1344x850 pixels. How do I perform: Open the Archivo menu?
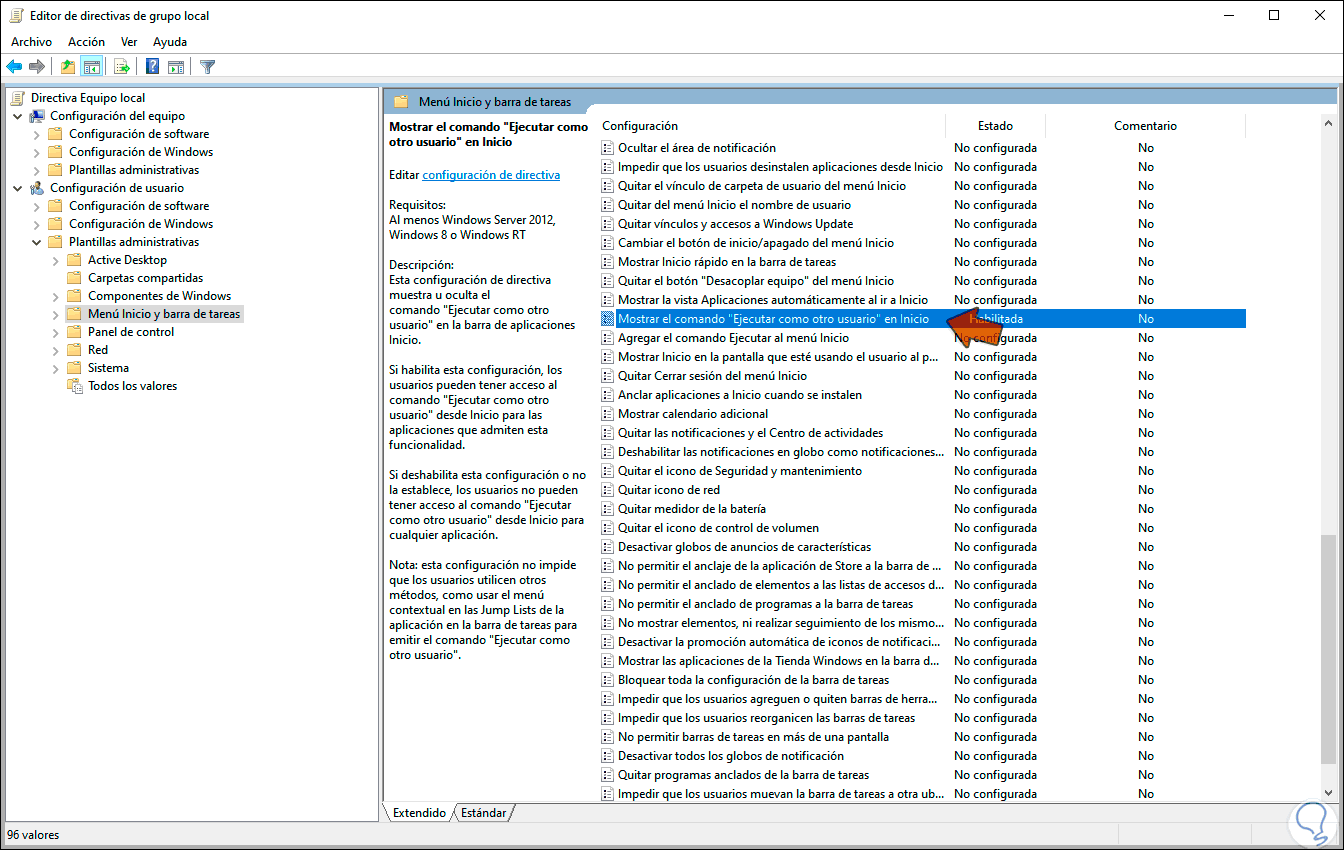pyautogui.click(x=31, y=42)
